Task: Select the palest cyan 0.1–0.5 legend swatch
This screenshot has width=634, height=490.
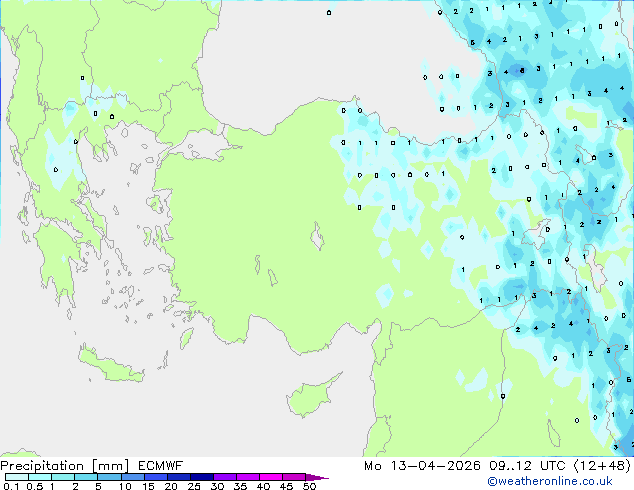Action: click(x=17, y=477)
